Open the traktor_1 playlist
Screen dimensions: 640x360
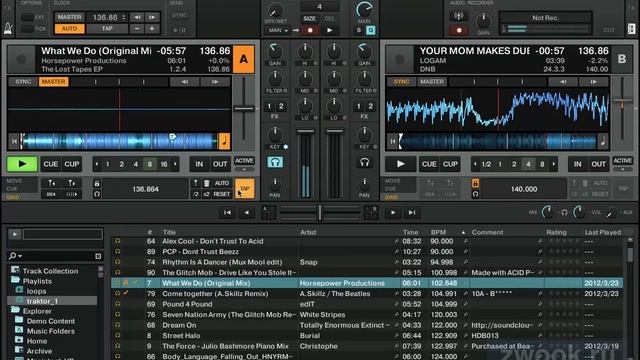point(42,301)
